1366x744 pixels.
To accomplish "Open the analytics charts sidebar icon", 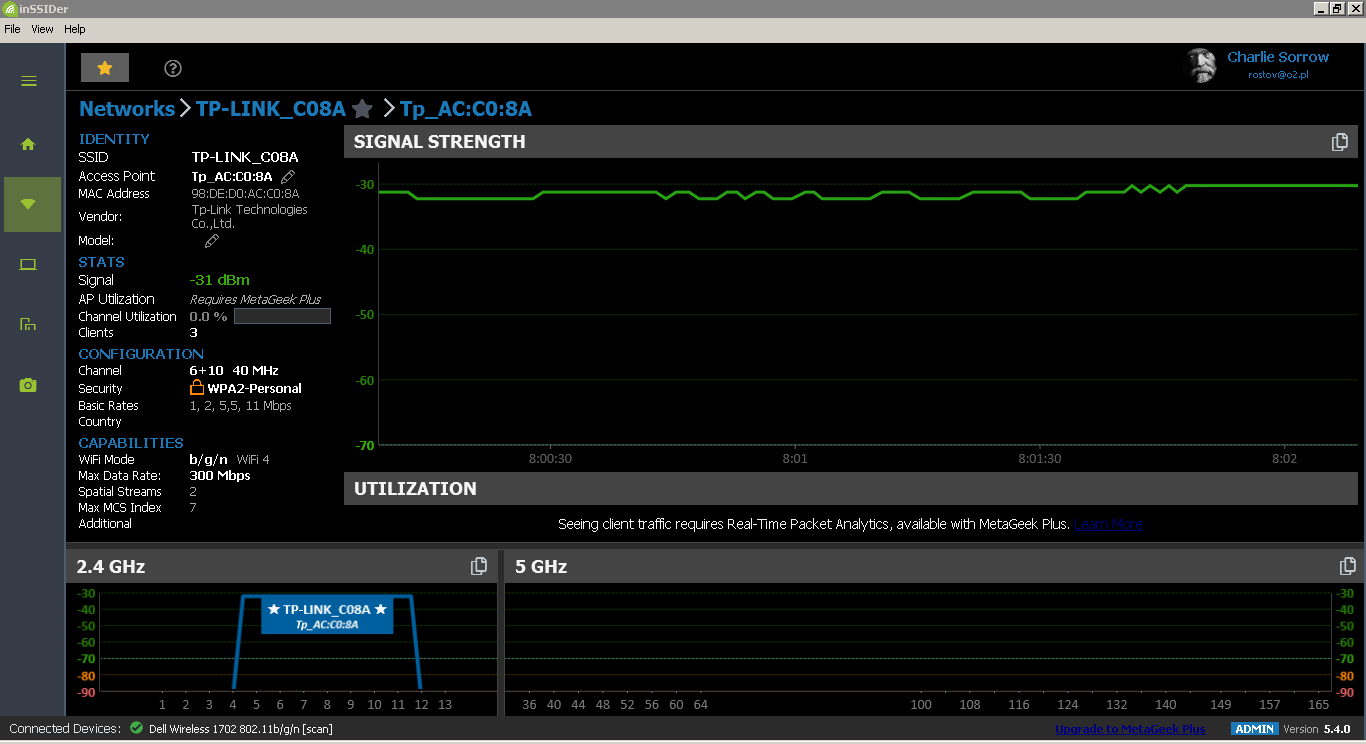I will coord(27,324).
